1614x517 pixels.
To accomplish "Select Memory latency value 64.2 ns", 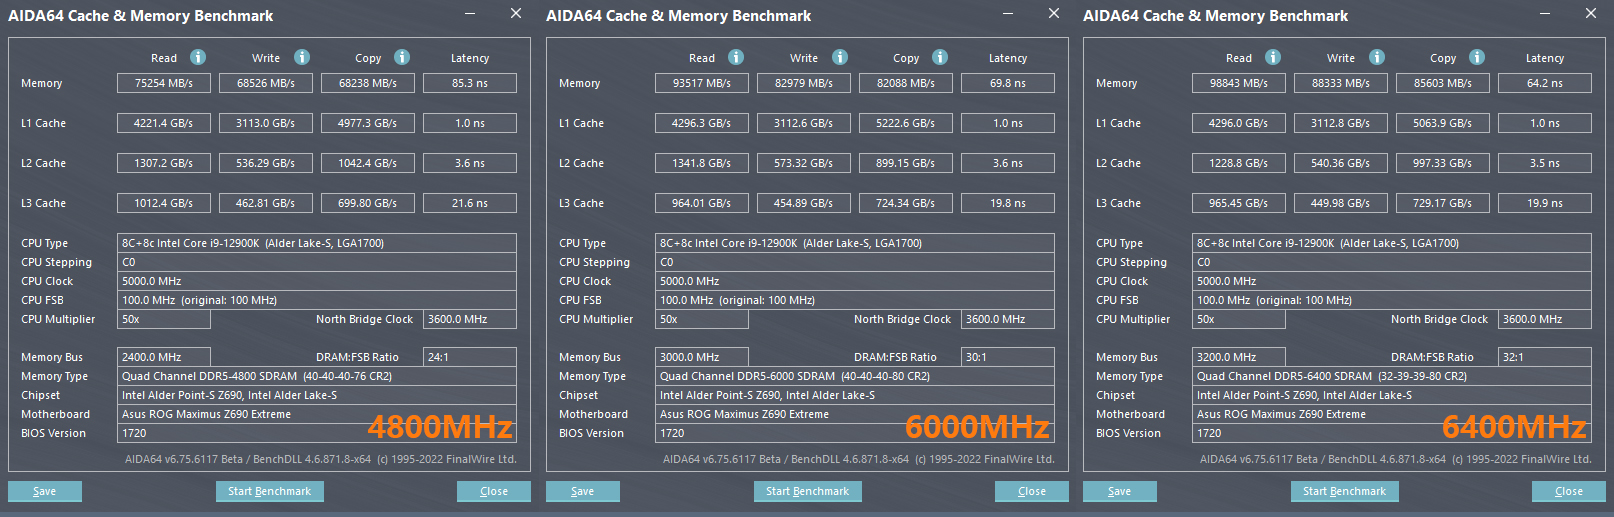I will (1545, 83).
